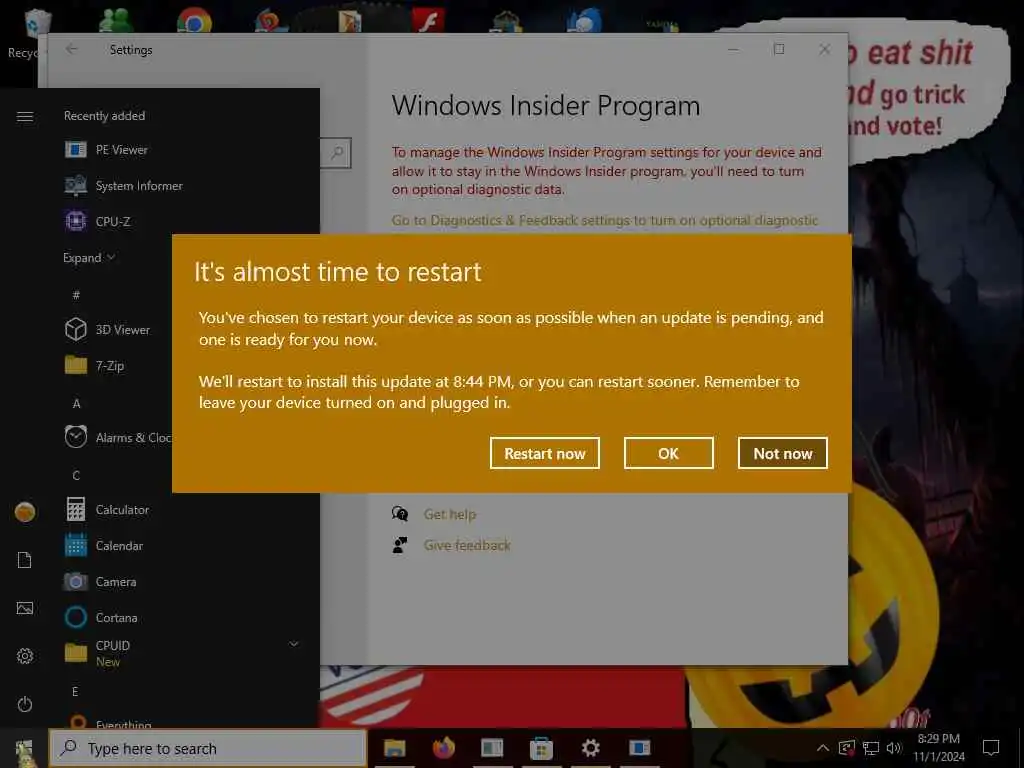Image resolution: width=1024 pixels, height=768 pixels.
Task: Open Documents from Start sidebar
Action: (25, 560)
